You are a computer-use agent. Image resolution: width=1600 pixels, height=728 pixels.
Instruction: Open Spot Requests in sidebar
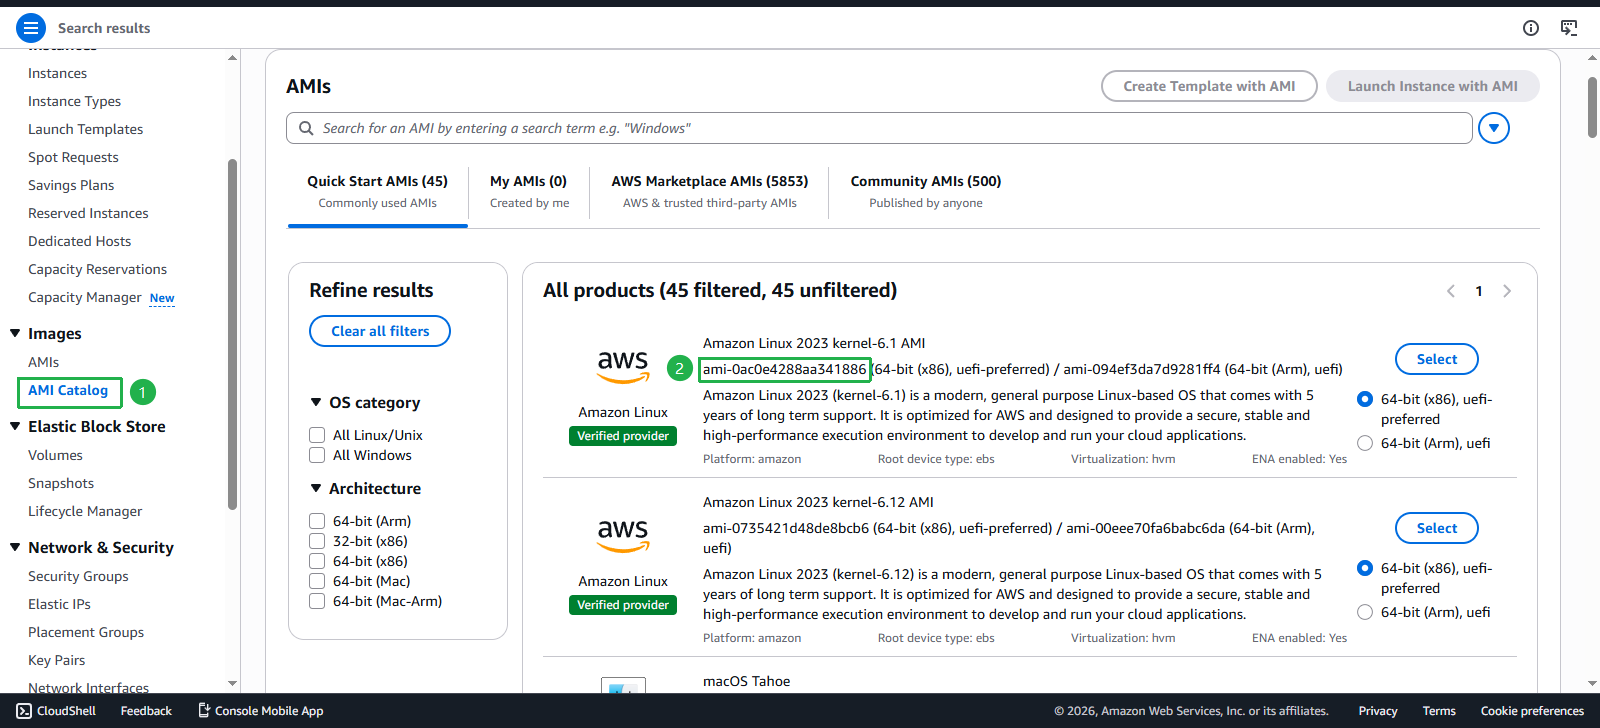tap(73, 157)
